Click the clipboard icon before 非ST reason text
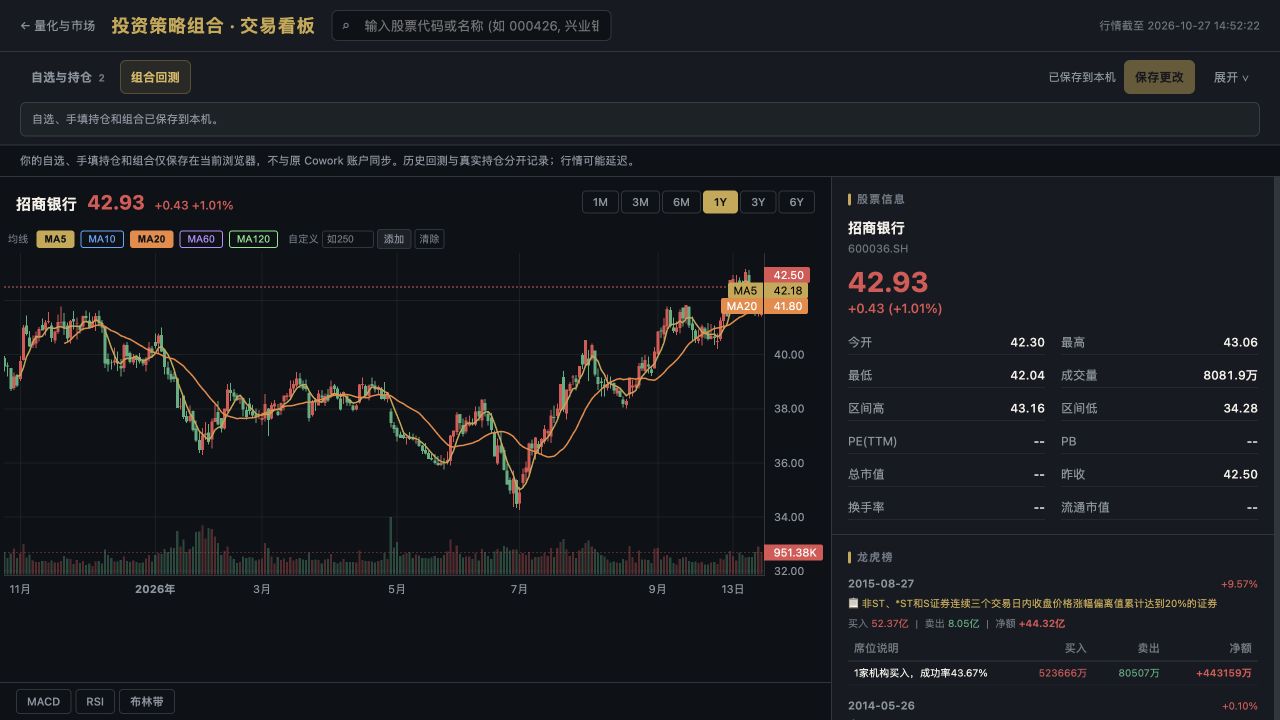The image size is (1280, 720). (x=853, y=604)
